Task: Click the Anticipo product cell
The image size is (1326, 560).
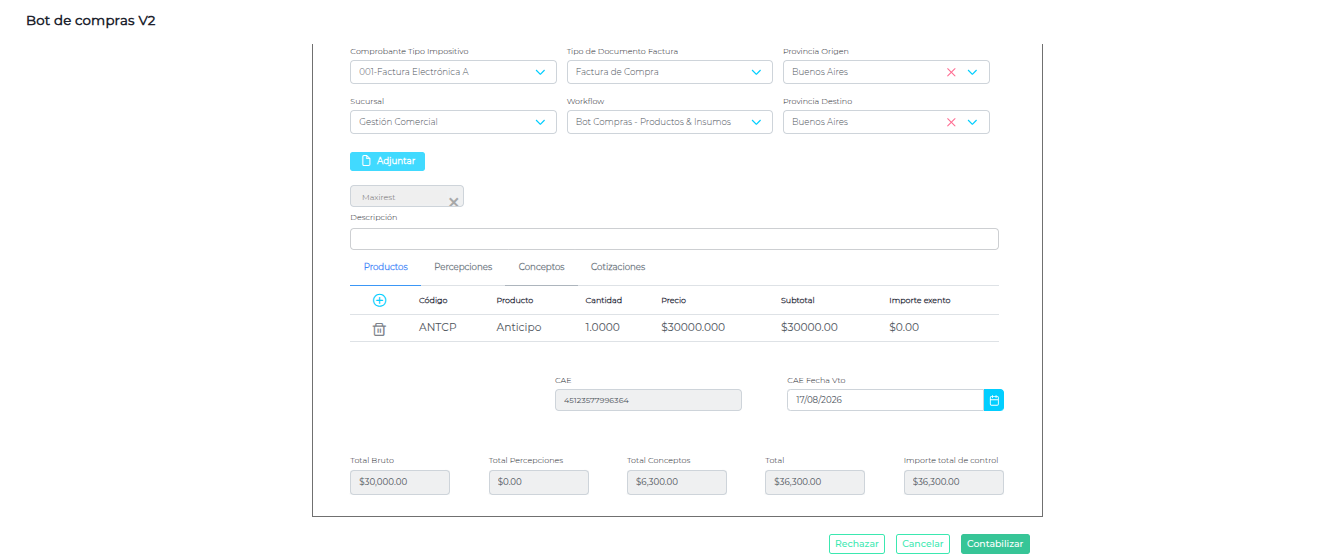Action: click(x=519, y=328)
